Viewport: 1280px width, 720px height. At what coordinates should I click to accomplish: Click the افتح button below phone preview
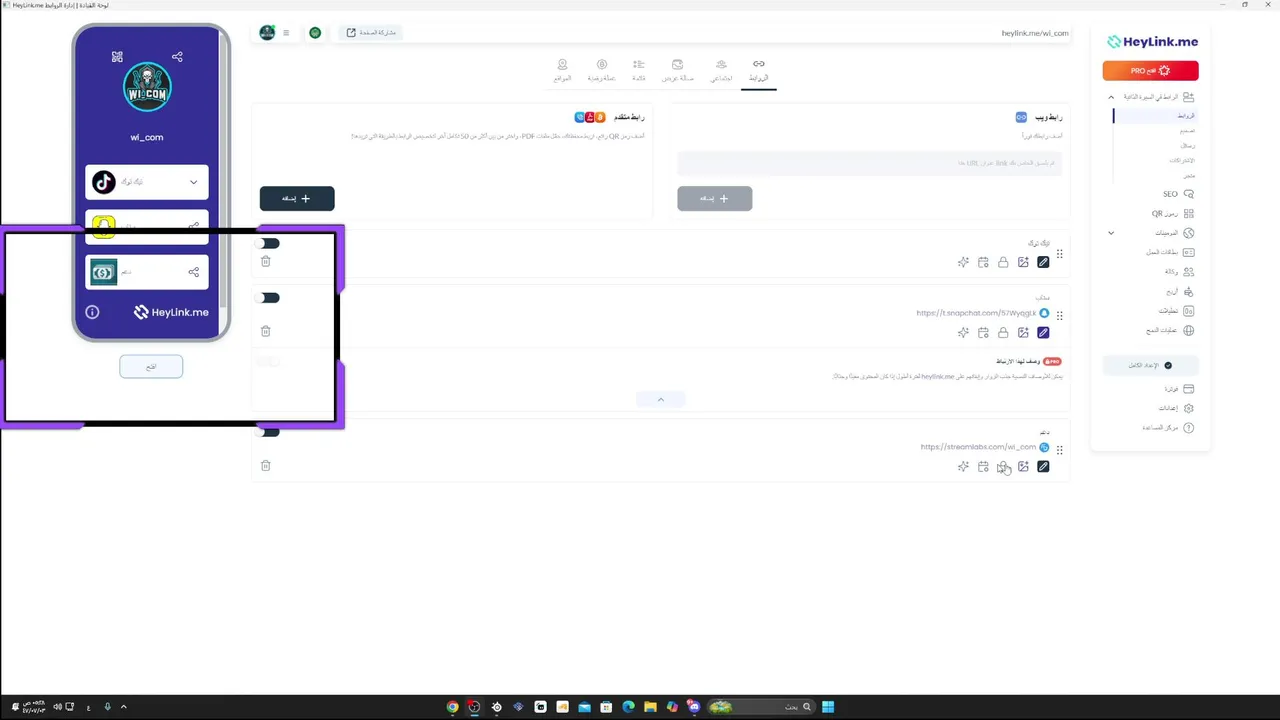coord(151,366)
